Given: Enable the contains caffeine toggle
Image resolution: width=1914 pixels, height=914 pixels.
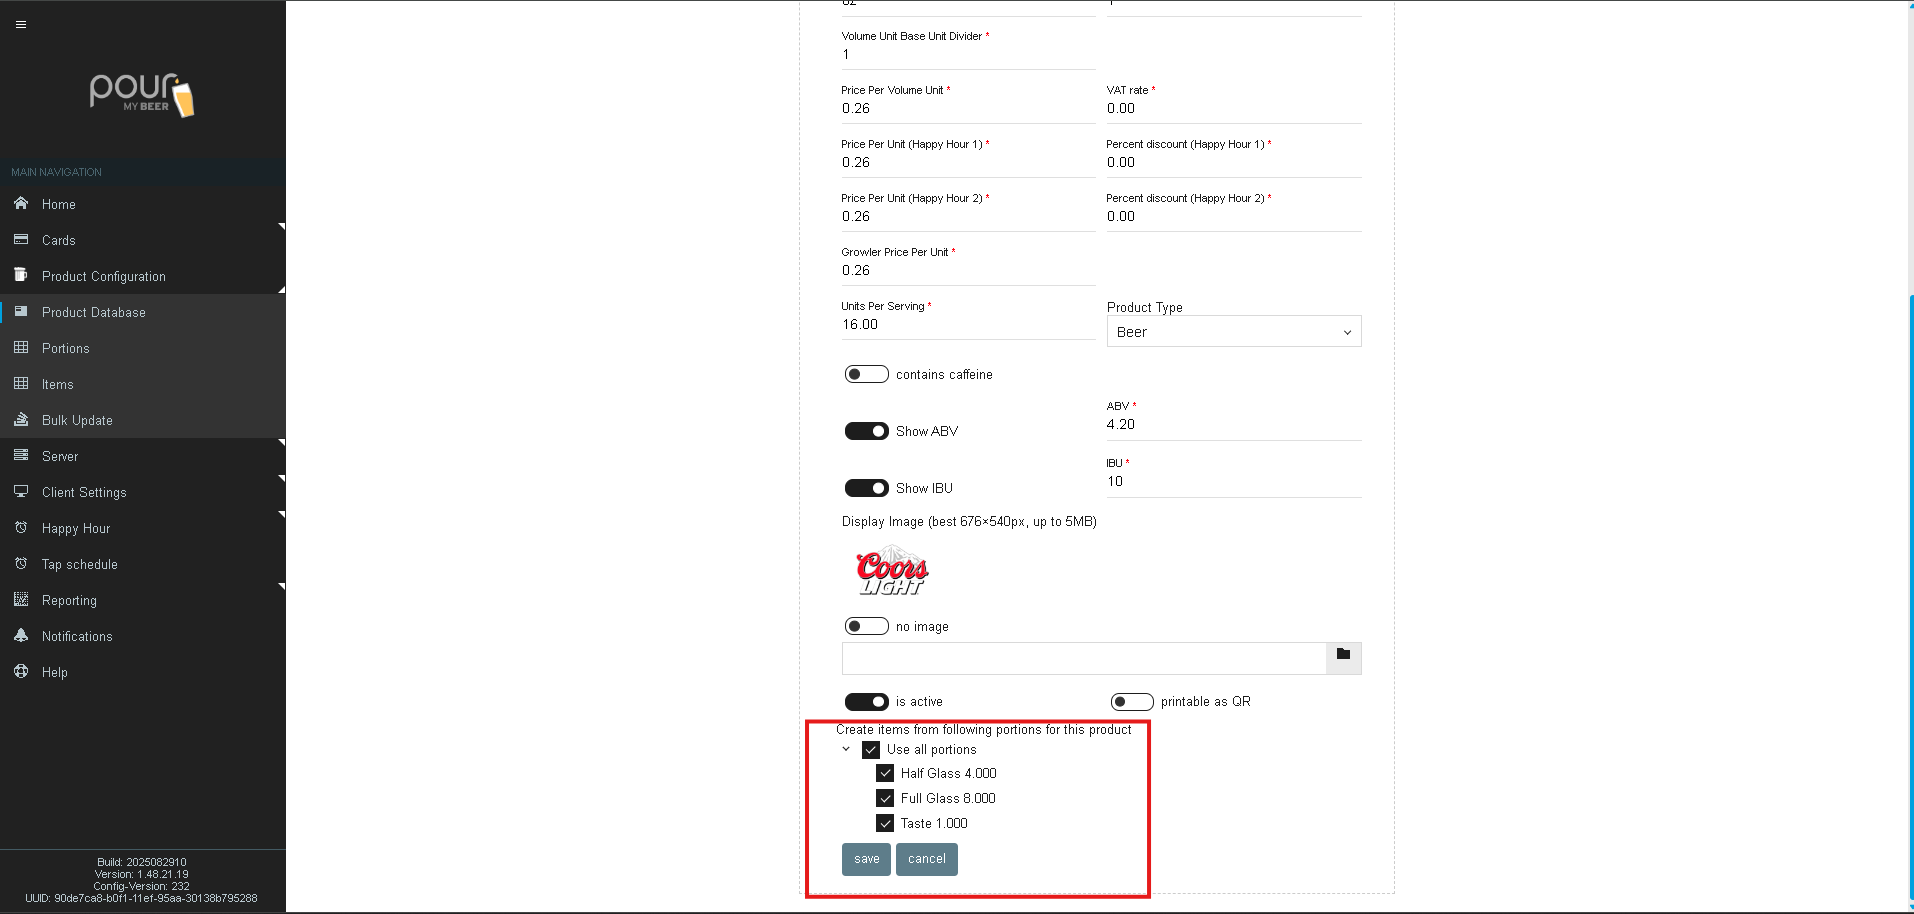Looking at the screenshot, I should 866,374.
